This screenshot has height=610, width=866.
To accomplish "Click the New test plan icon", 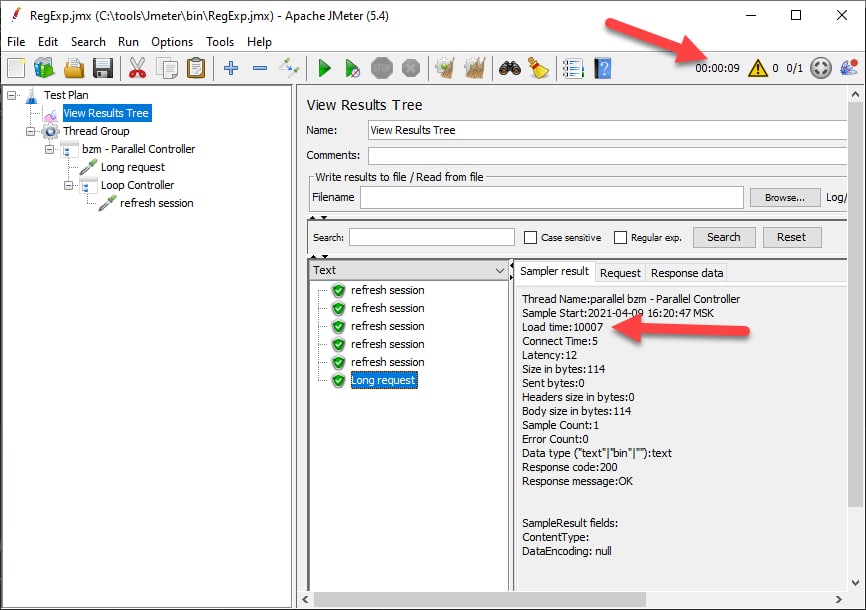I will [16, 69].
